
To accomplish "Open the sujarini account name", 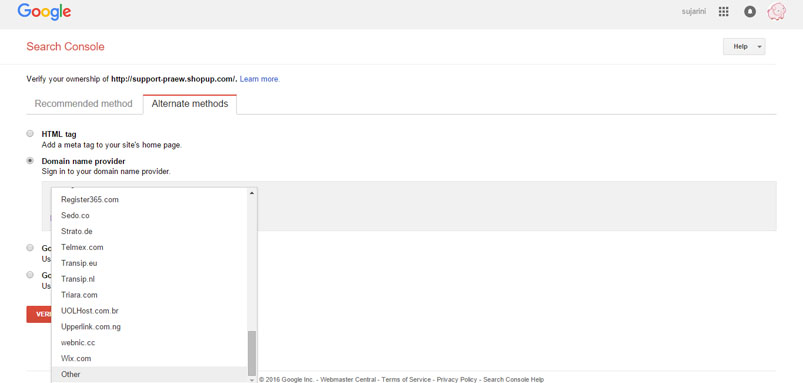I will 694,12.
